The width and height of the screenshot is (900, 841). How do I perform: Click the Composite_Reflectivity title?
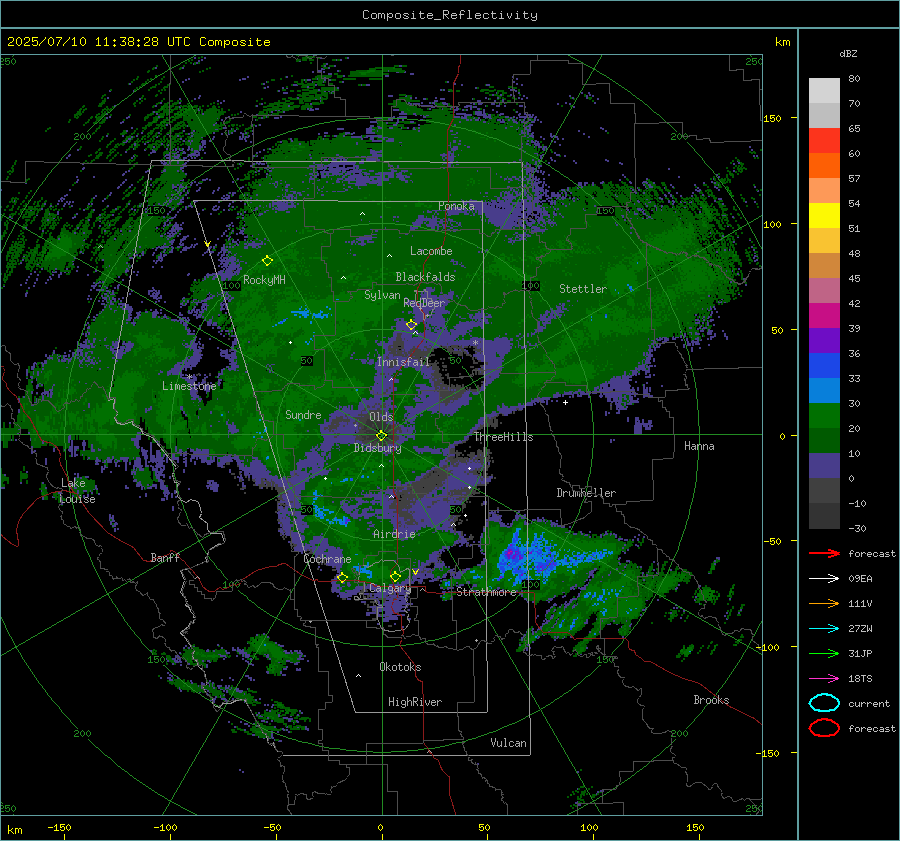(x=450, y=15)
